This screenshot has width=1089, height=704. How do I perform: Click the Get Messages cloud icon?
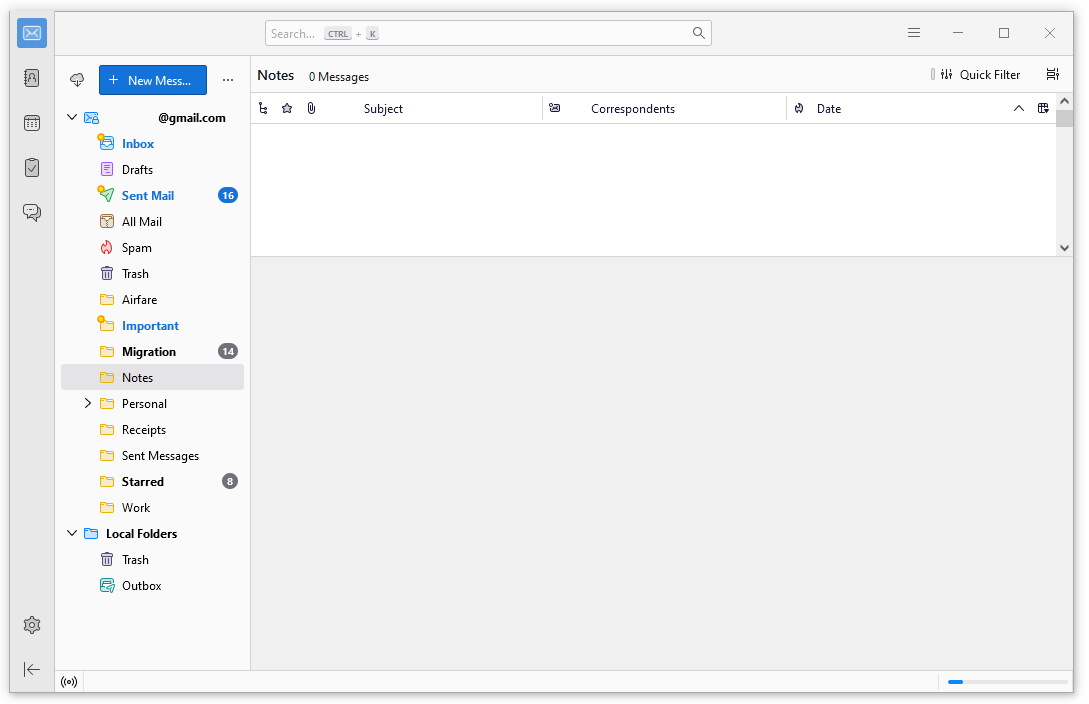click(77, 80)
